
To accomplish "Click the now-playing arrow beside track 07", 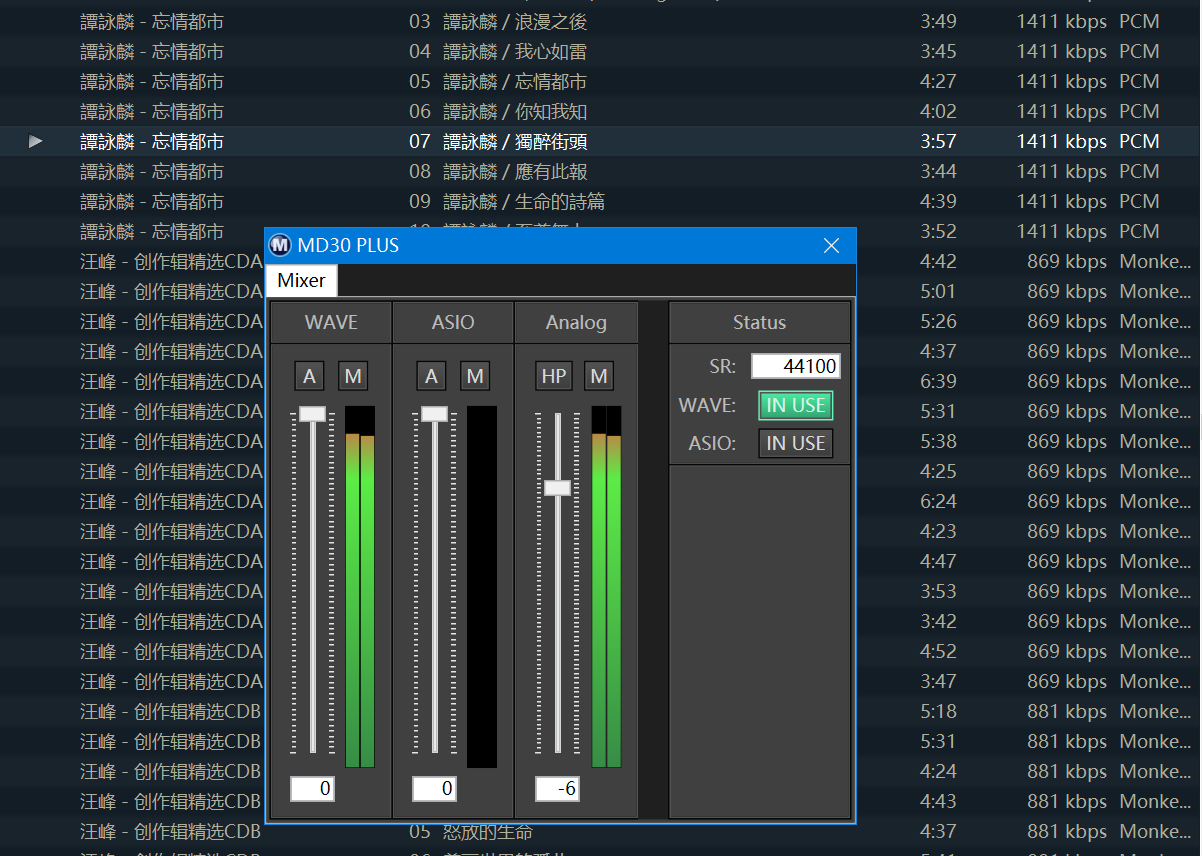I will (x=36, y=141).
